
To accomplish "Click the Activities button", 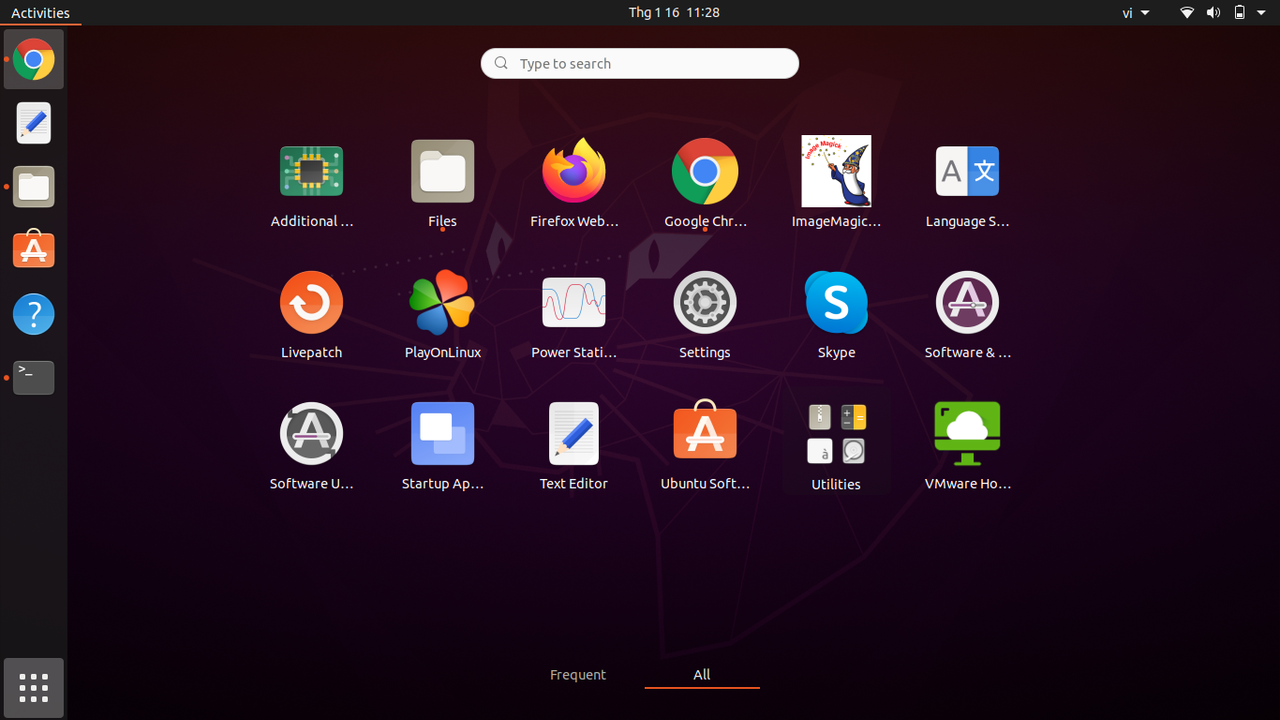I will click(41, 13).
